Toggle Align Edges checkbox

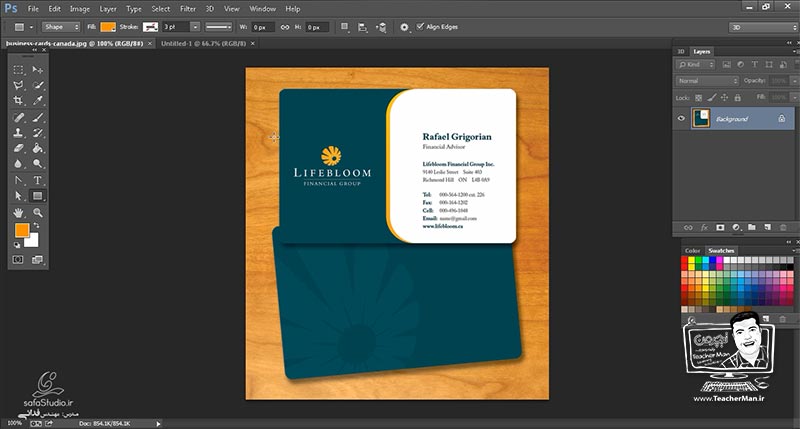(x=420, y=27)
